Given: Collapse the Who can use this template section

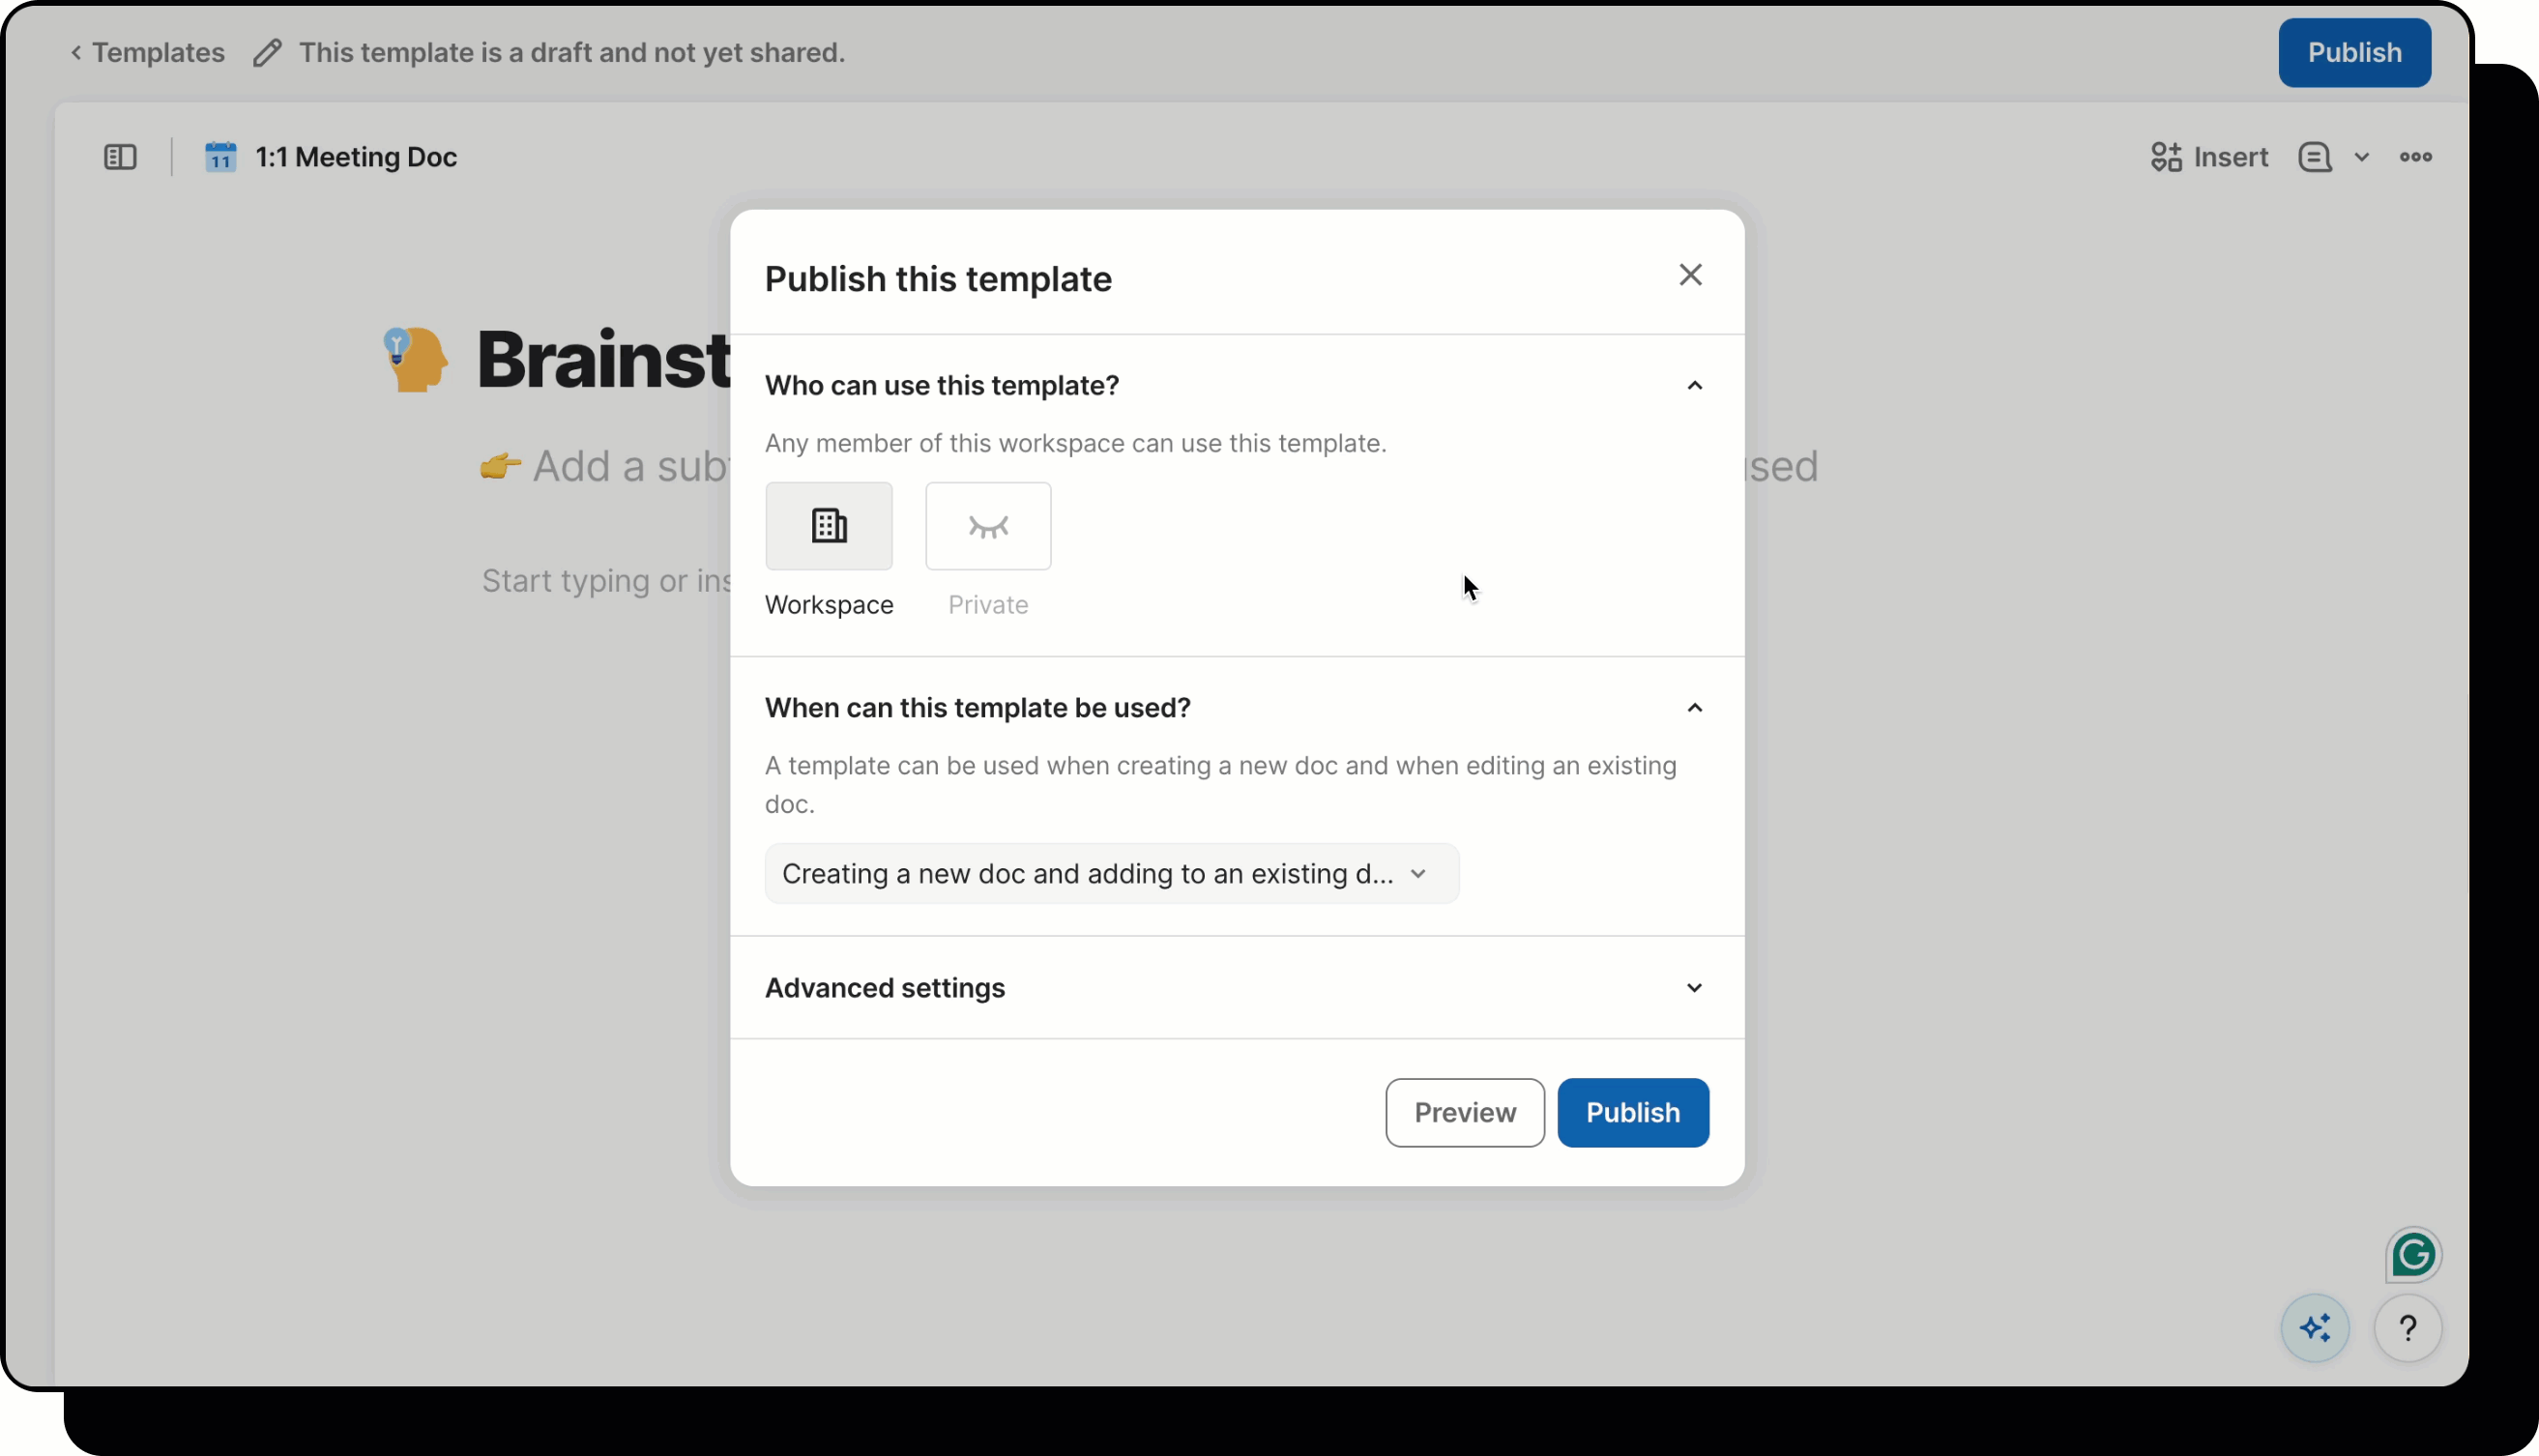Looking at the screenshot, I should (x=1694, y=385).
